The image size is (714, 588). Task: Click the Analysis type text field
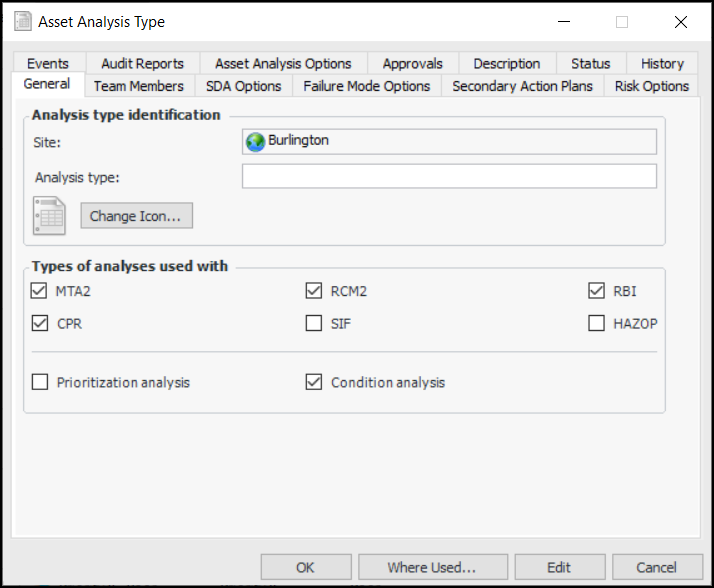[x=449, y=177]
